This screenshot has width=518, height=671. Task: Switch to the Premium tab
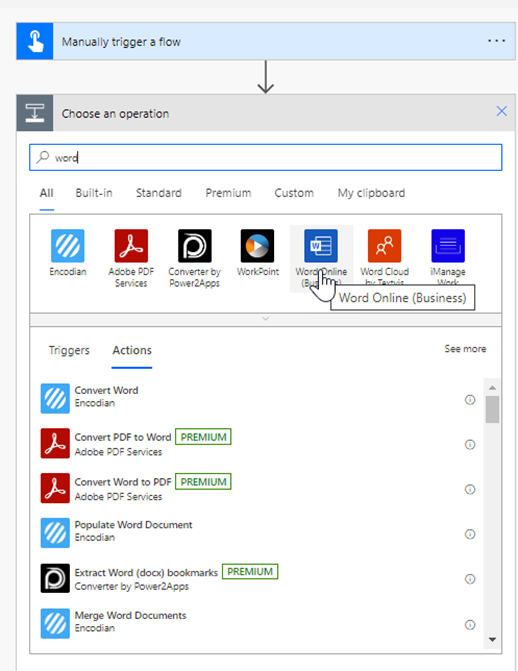pyautogui.click(x=228, y=193)
